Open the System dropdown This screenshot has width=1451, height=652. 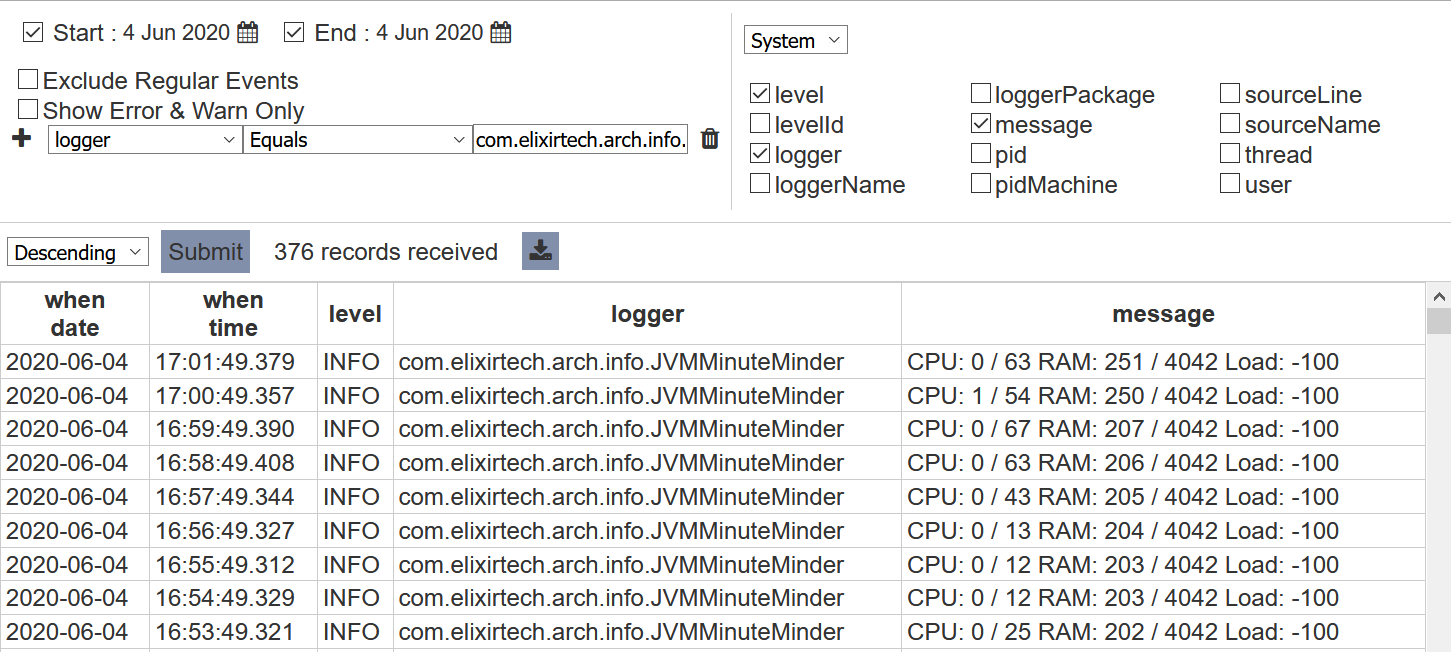point(796,40)
